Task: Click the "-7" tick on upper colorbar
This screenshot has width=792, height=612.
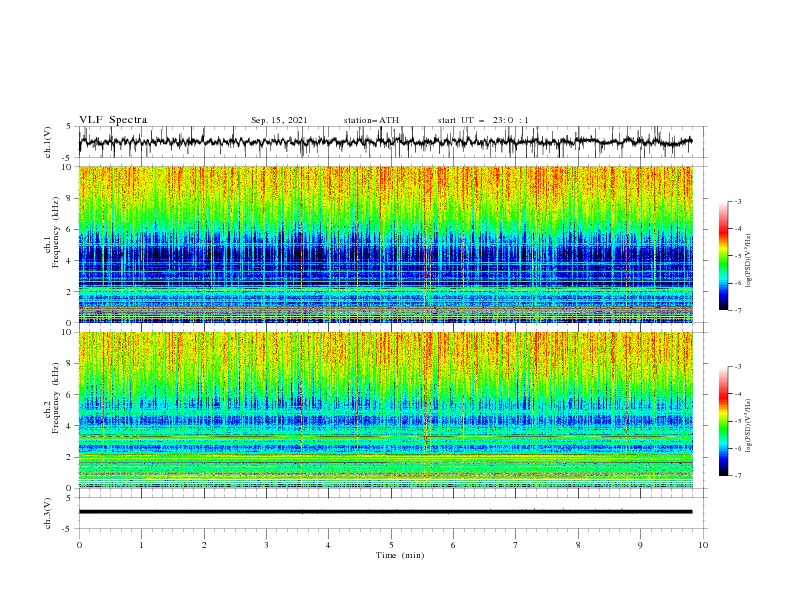Action: coord(737,310)
